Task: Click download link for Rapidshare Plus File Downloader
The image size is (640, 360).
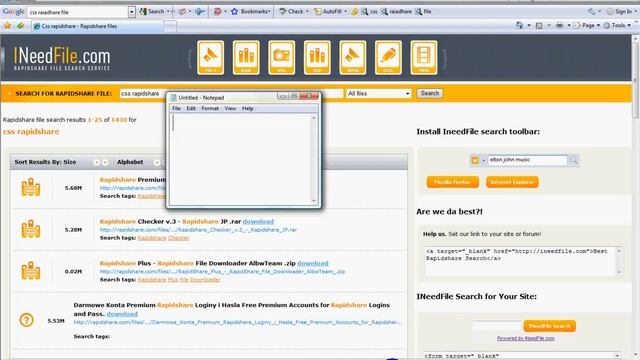Action: (x=313, y=263)
